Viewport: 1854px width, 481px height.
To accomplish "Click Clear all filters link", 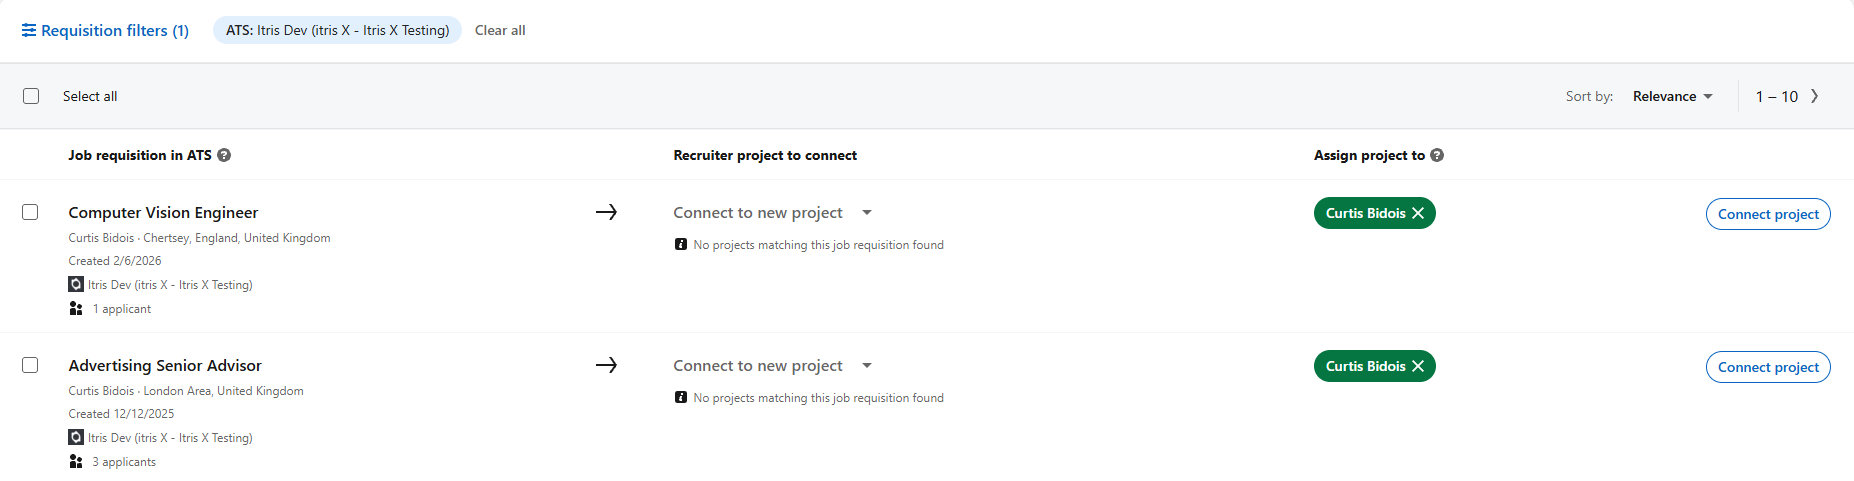I will coord(500,30).
